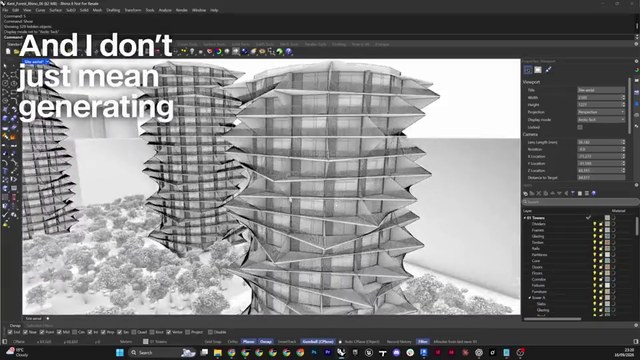Click the Height field stepper arrows
The height and width of the screenshot is (360, 640).
(623, 105)
